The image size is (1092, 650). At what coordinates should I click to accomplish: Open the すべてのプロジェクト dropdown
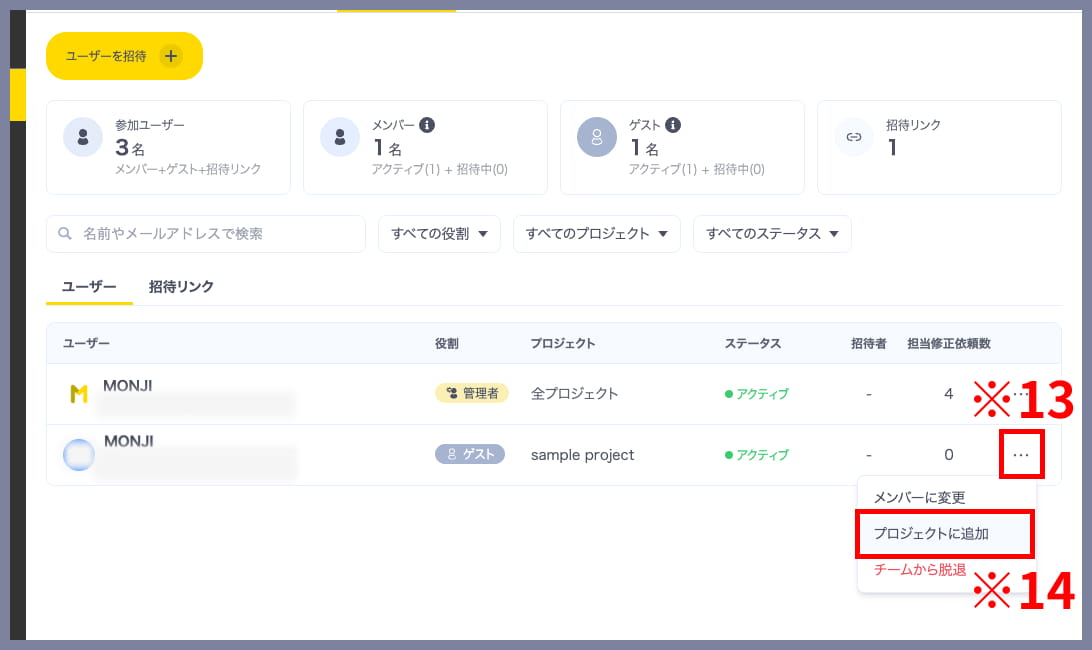coord(597,233)
